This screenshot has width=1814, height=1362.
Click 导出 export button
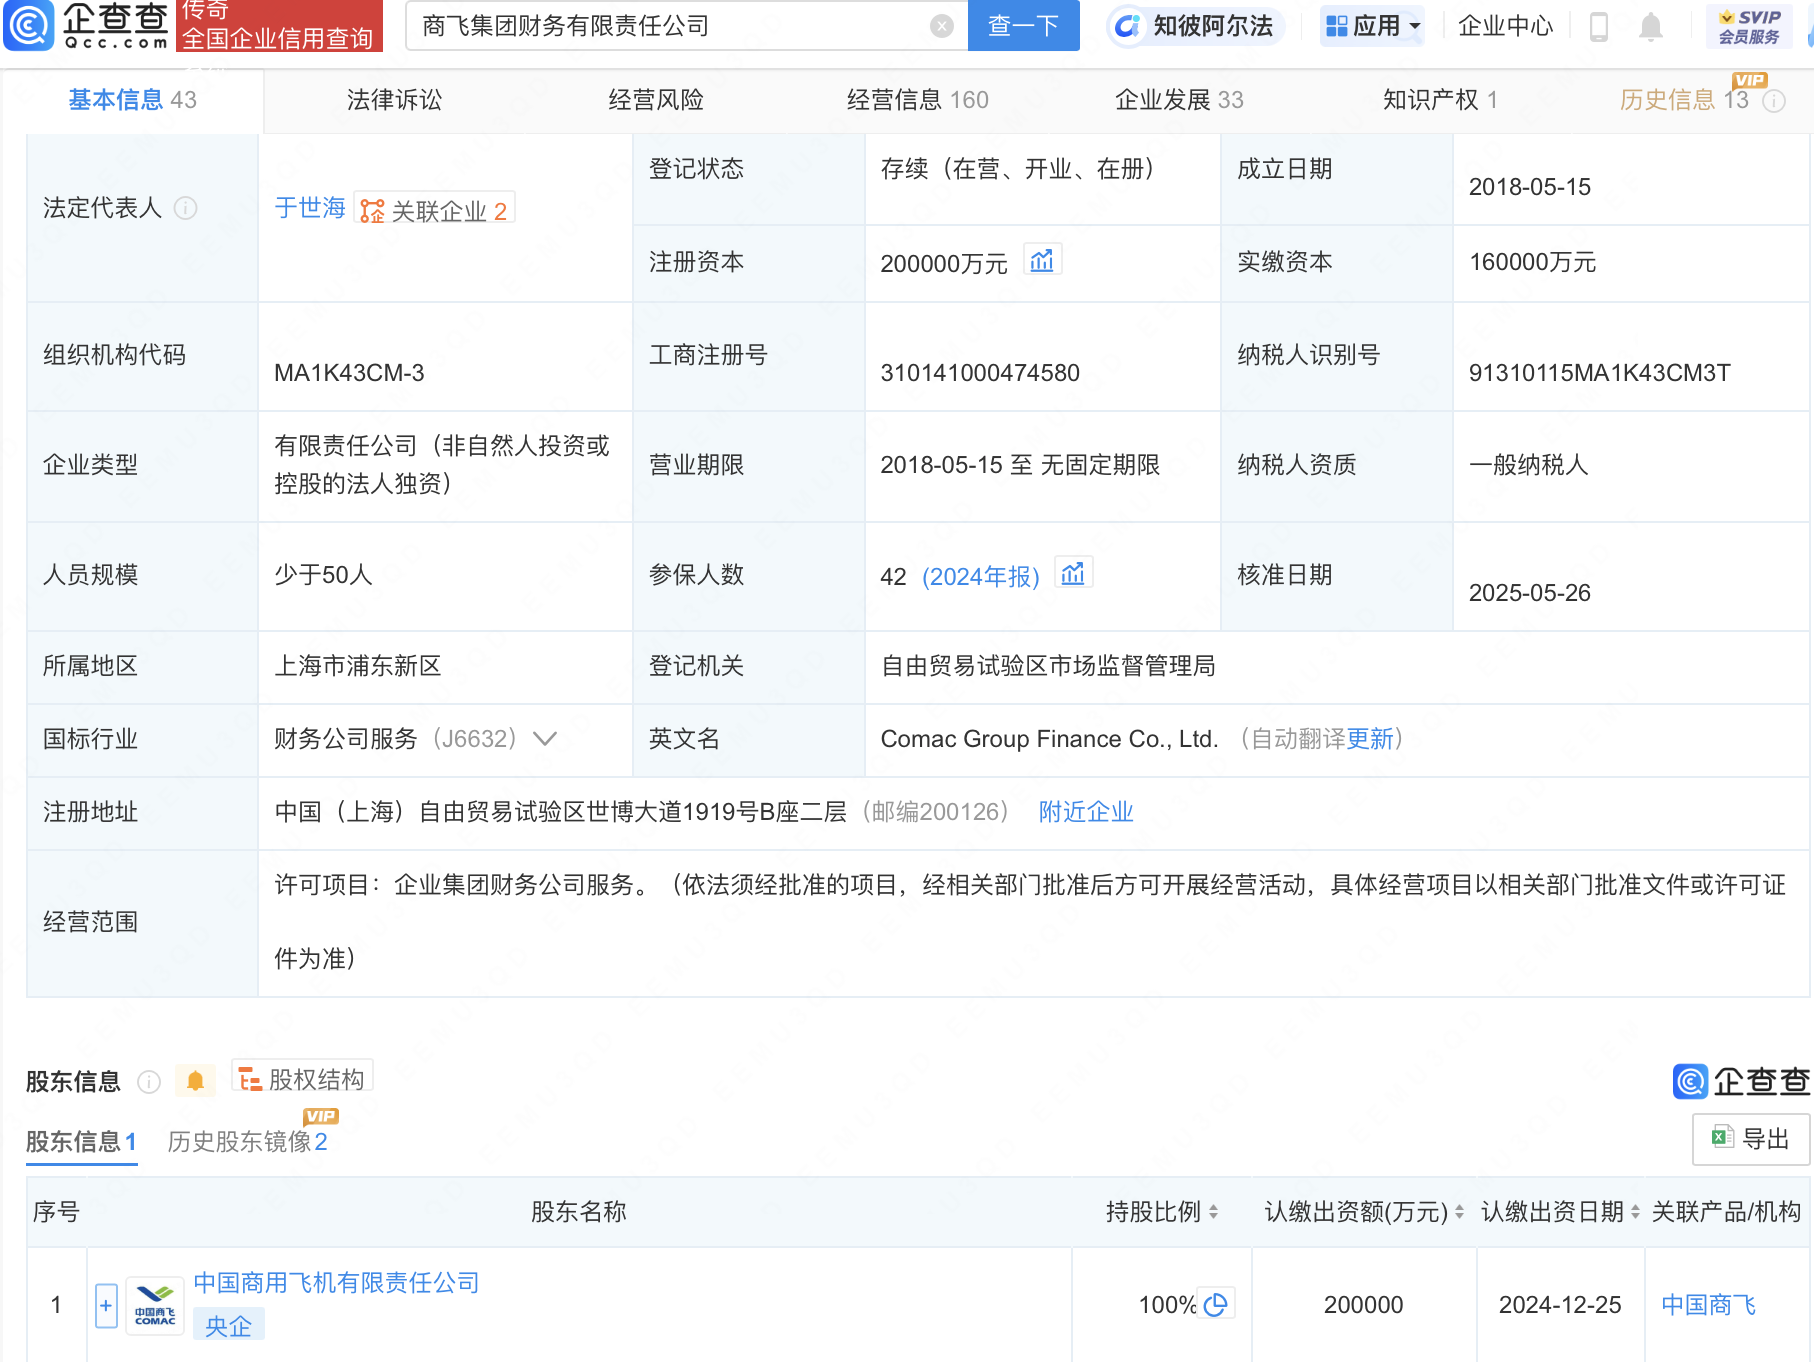pos(1751,1139)
